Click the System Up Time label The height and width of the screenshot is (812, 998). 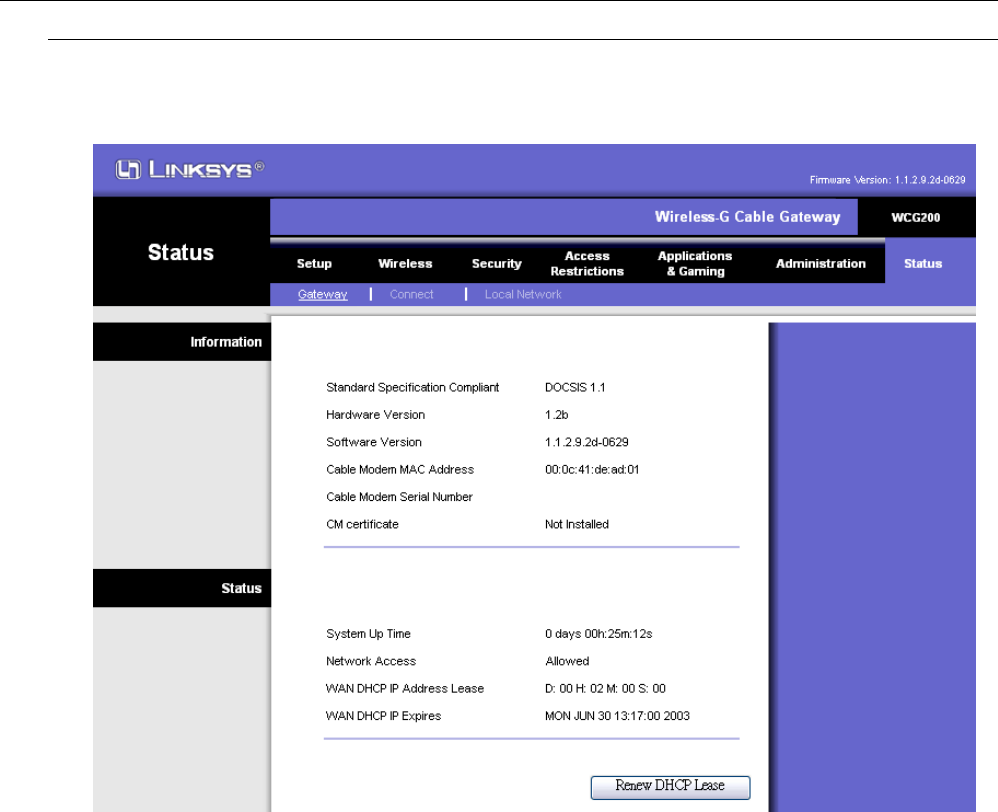(x=368, y=634)
